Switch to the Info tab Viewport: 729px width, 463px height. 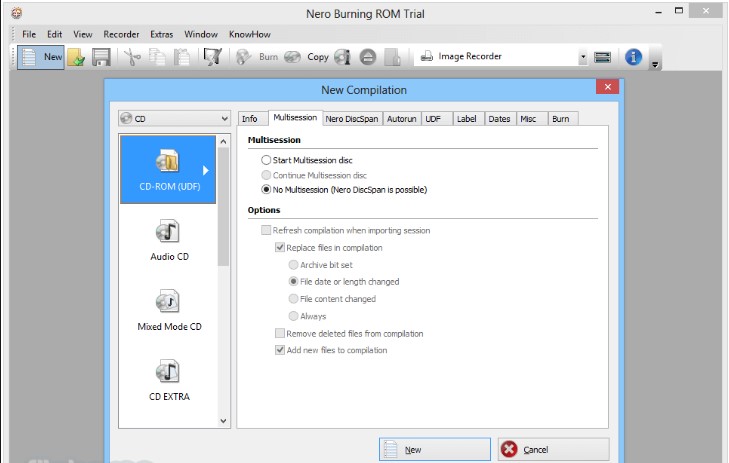(x=252, y=119)
